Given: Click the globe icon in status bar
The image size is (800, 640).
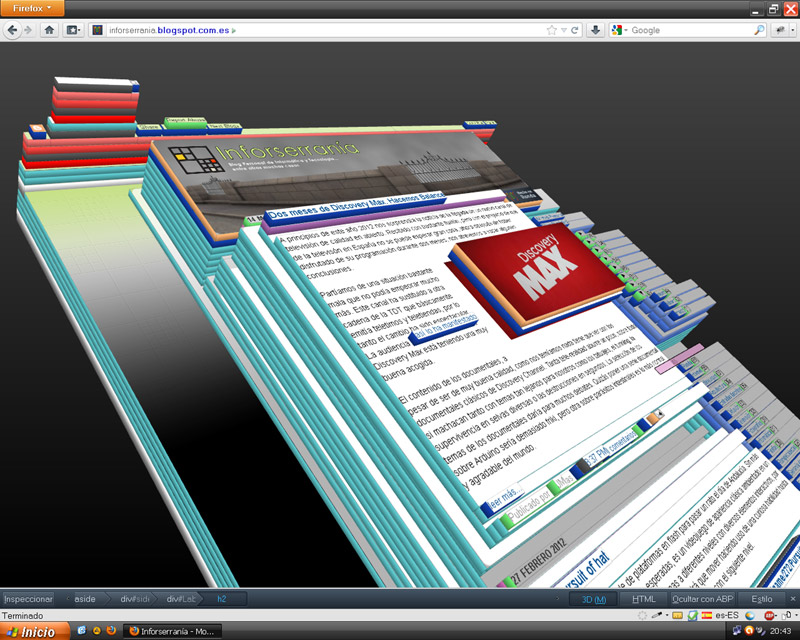Looking at the screenshot, I should click(x=749, y=616).
